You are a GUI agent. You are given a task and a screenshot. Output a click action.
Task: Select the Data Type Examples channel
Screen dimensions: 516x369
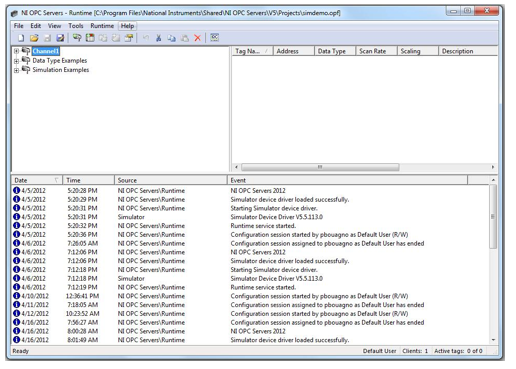coord(60,60)
